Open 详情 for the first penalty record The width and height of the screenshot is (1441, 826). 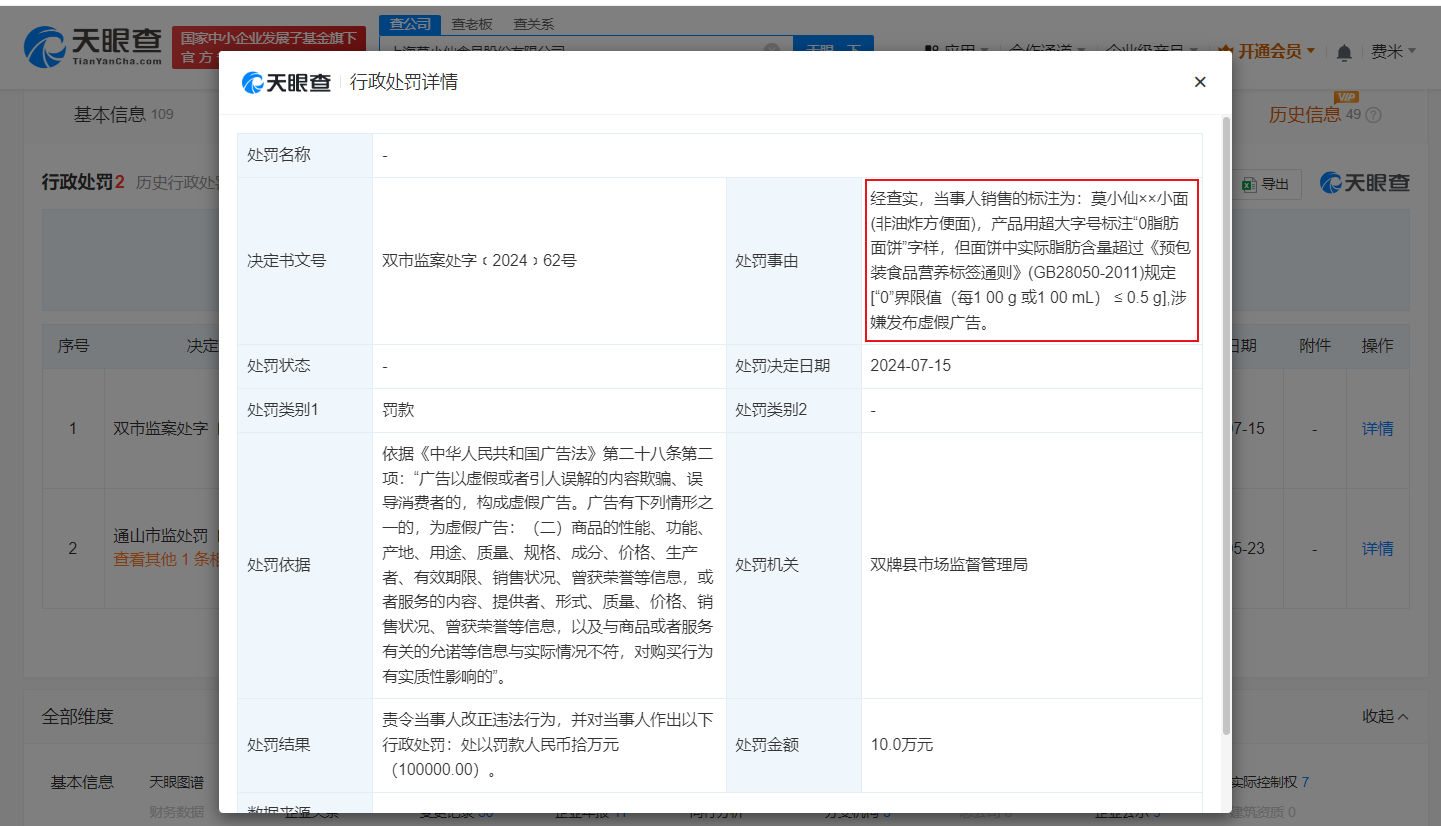(x=1377, y=428)
